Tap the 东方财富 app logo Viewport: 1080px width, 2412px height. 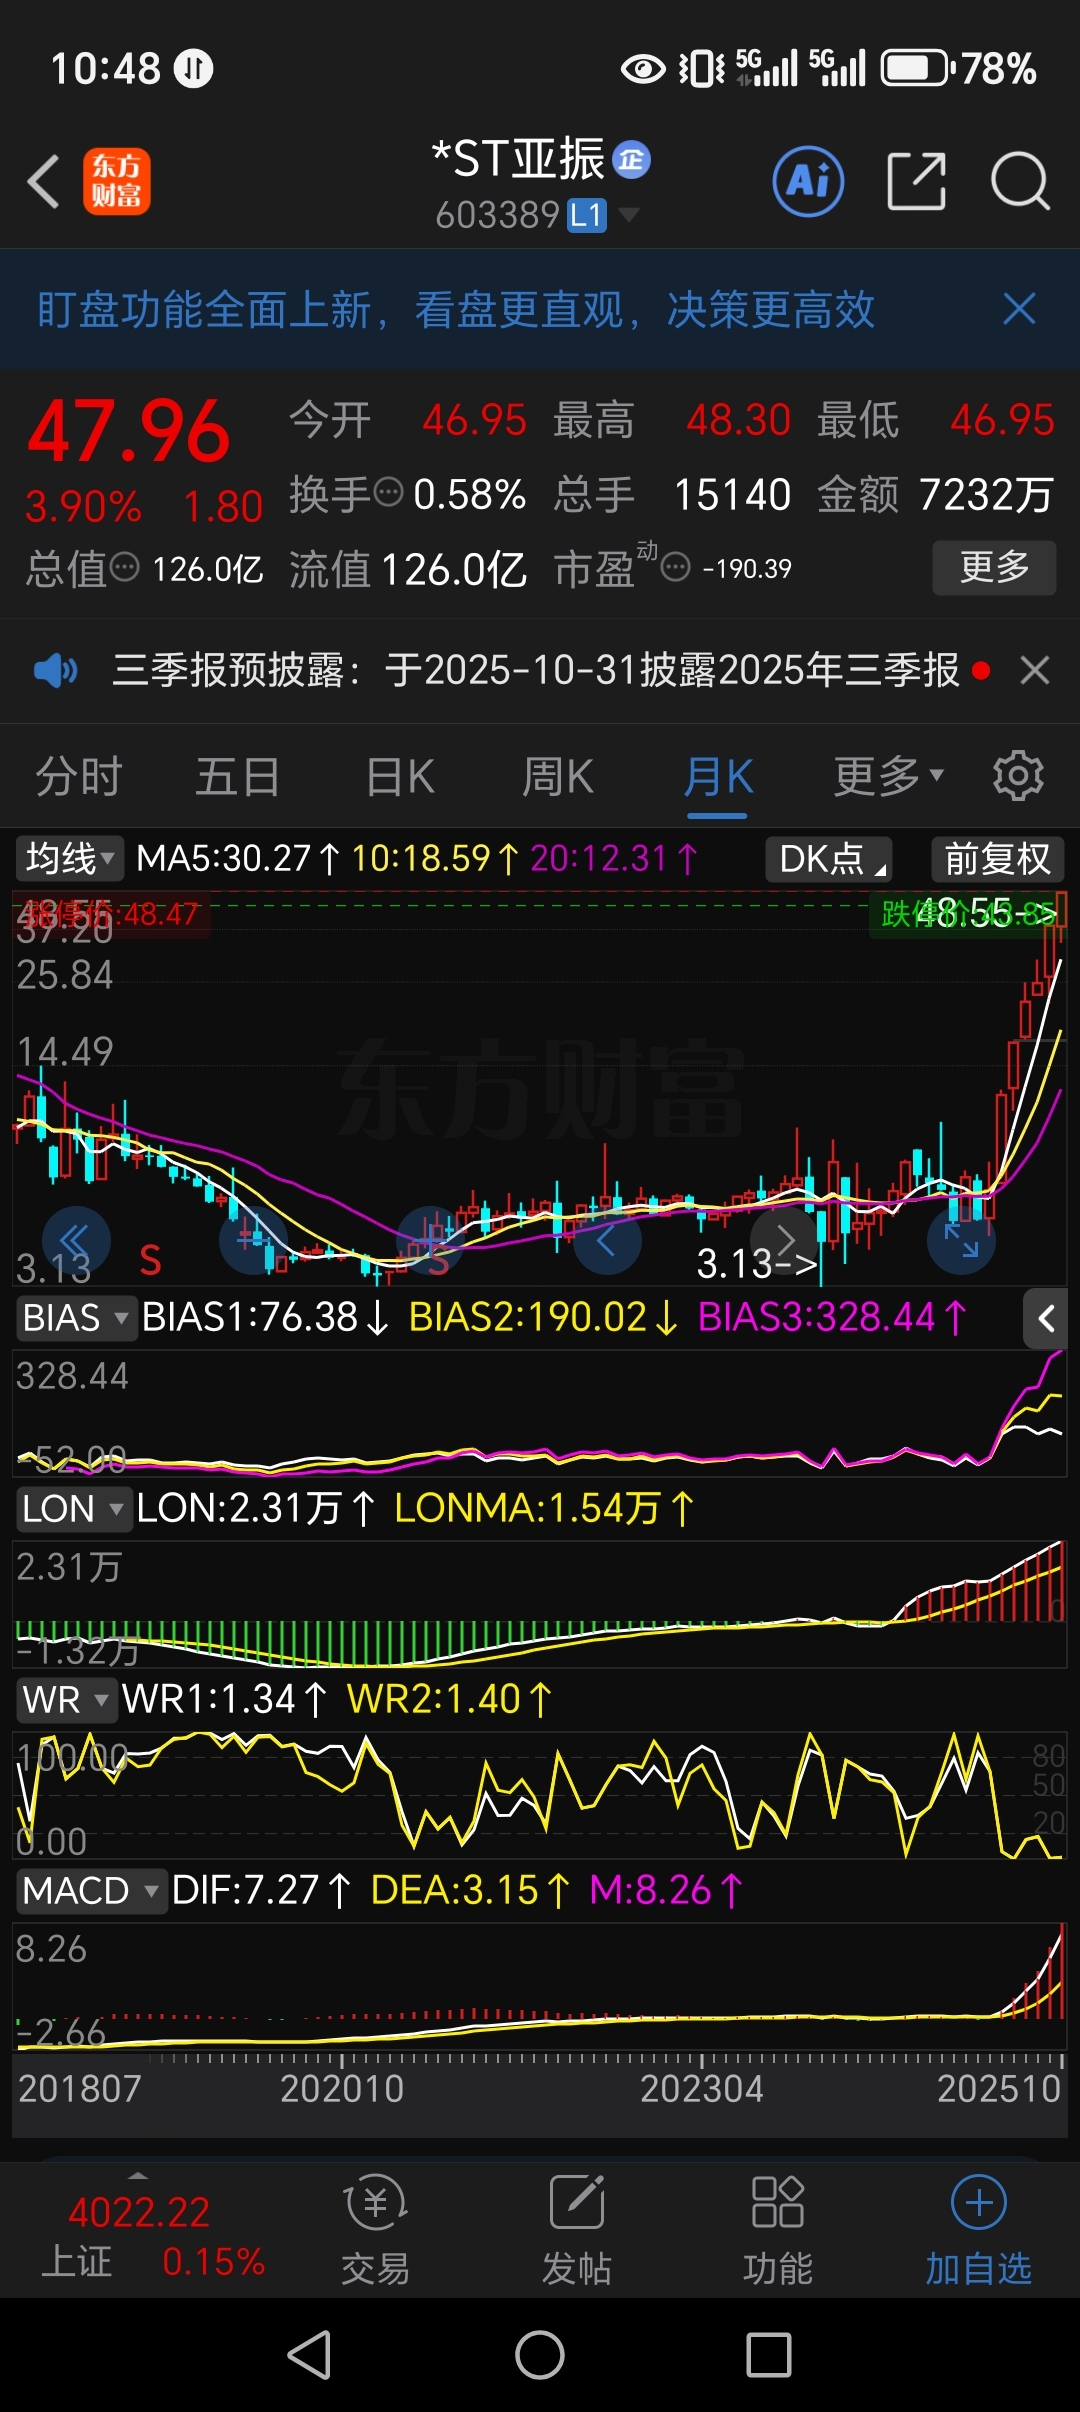(117, 181)
